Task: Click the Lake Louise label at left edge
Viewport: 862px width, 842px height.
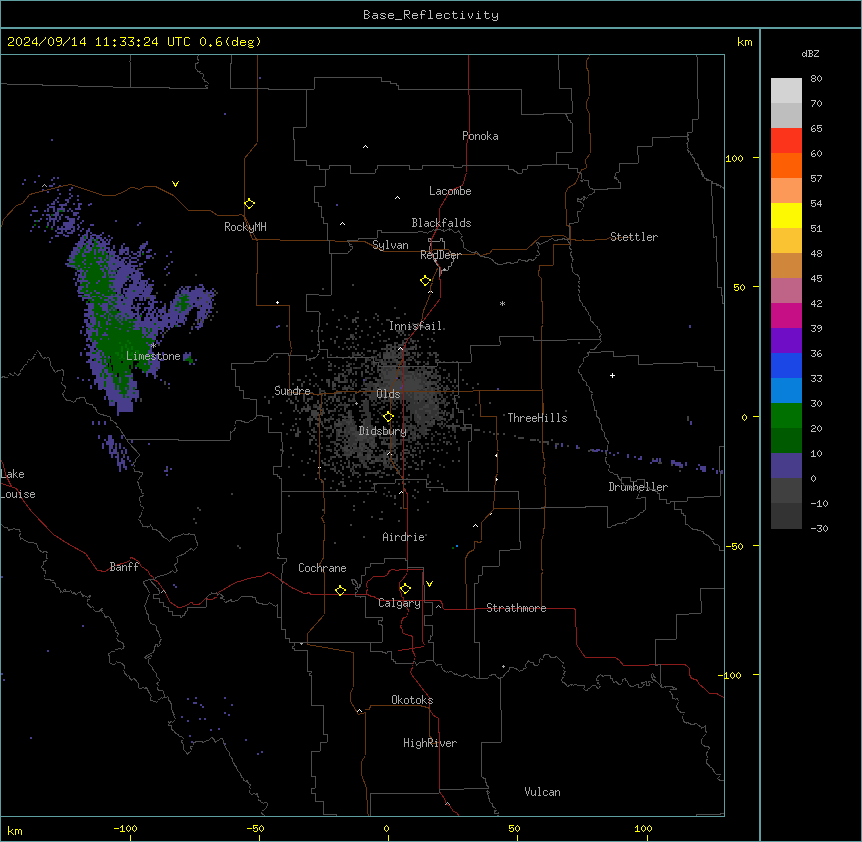Action: pyautogui.click(x=18, y=484)
